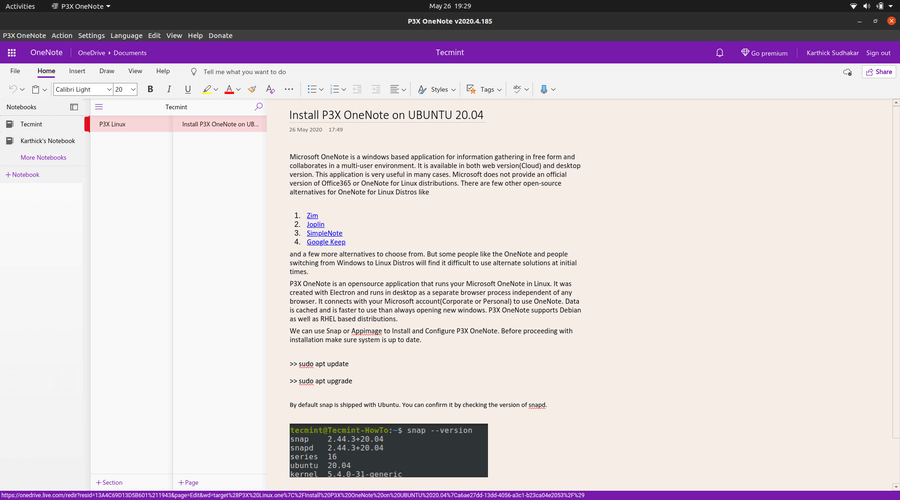Click the Share button
The image size is (900, 500).
(878, 72)
